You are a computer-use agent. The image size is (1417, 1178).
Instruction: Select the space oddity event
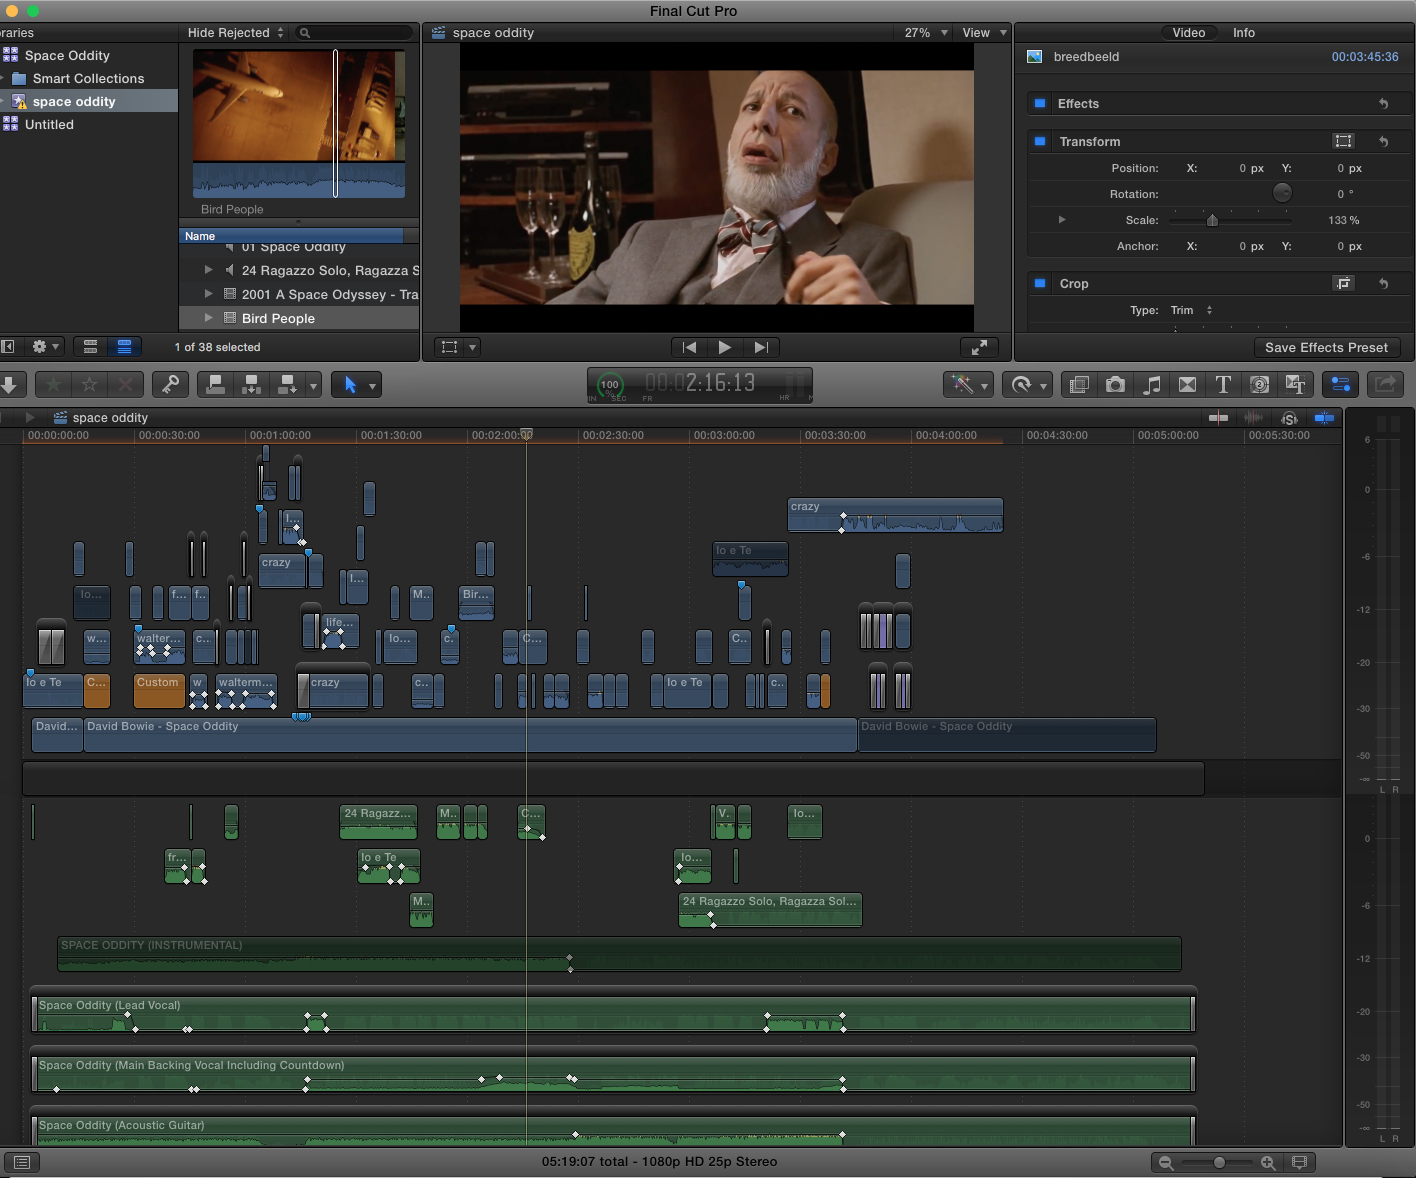point(74,101)
